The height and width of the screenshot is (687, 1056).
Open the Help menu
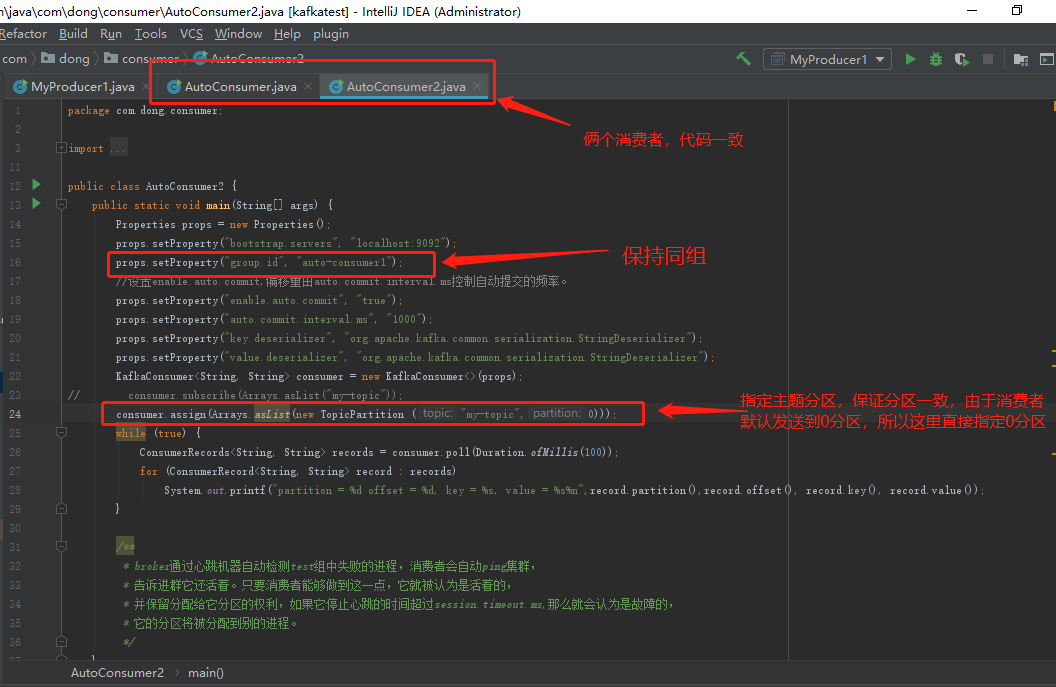[287, 34]
